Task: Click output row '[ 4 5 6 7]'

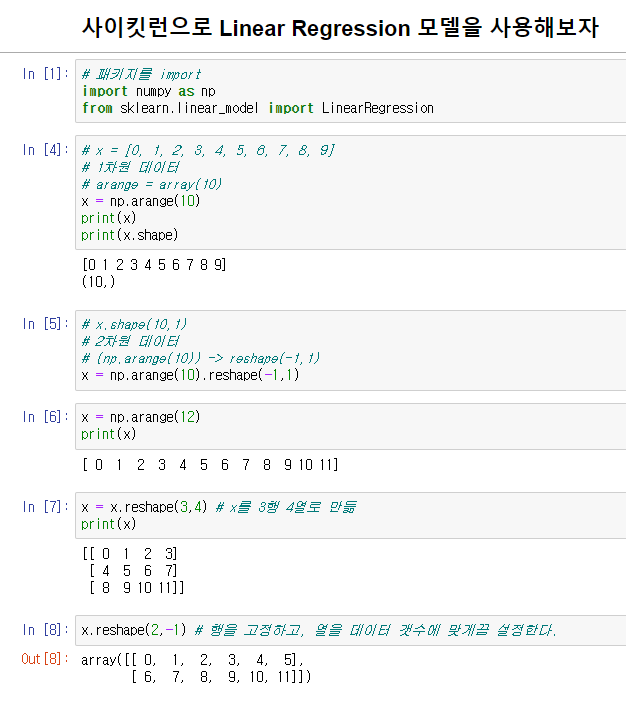Action: [x=134, y=571]
